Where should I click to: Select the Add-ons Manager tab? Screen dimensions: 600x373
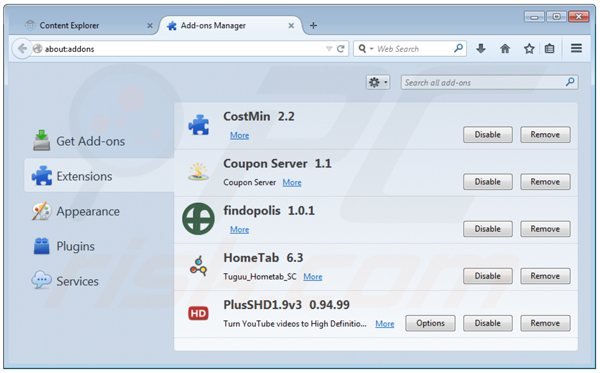(231, 26)
